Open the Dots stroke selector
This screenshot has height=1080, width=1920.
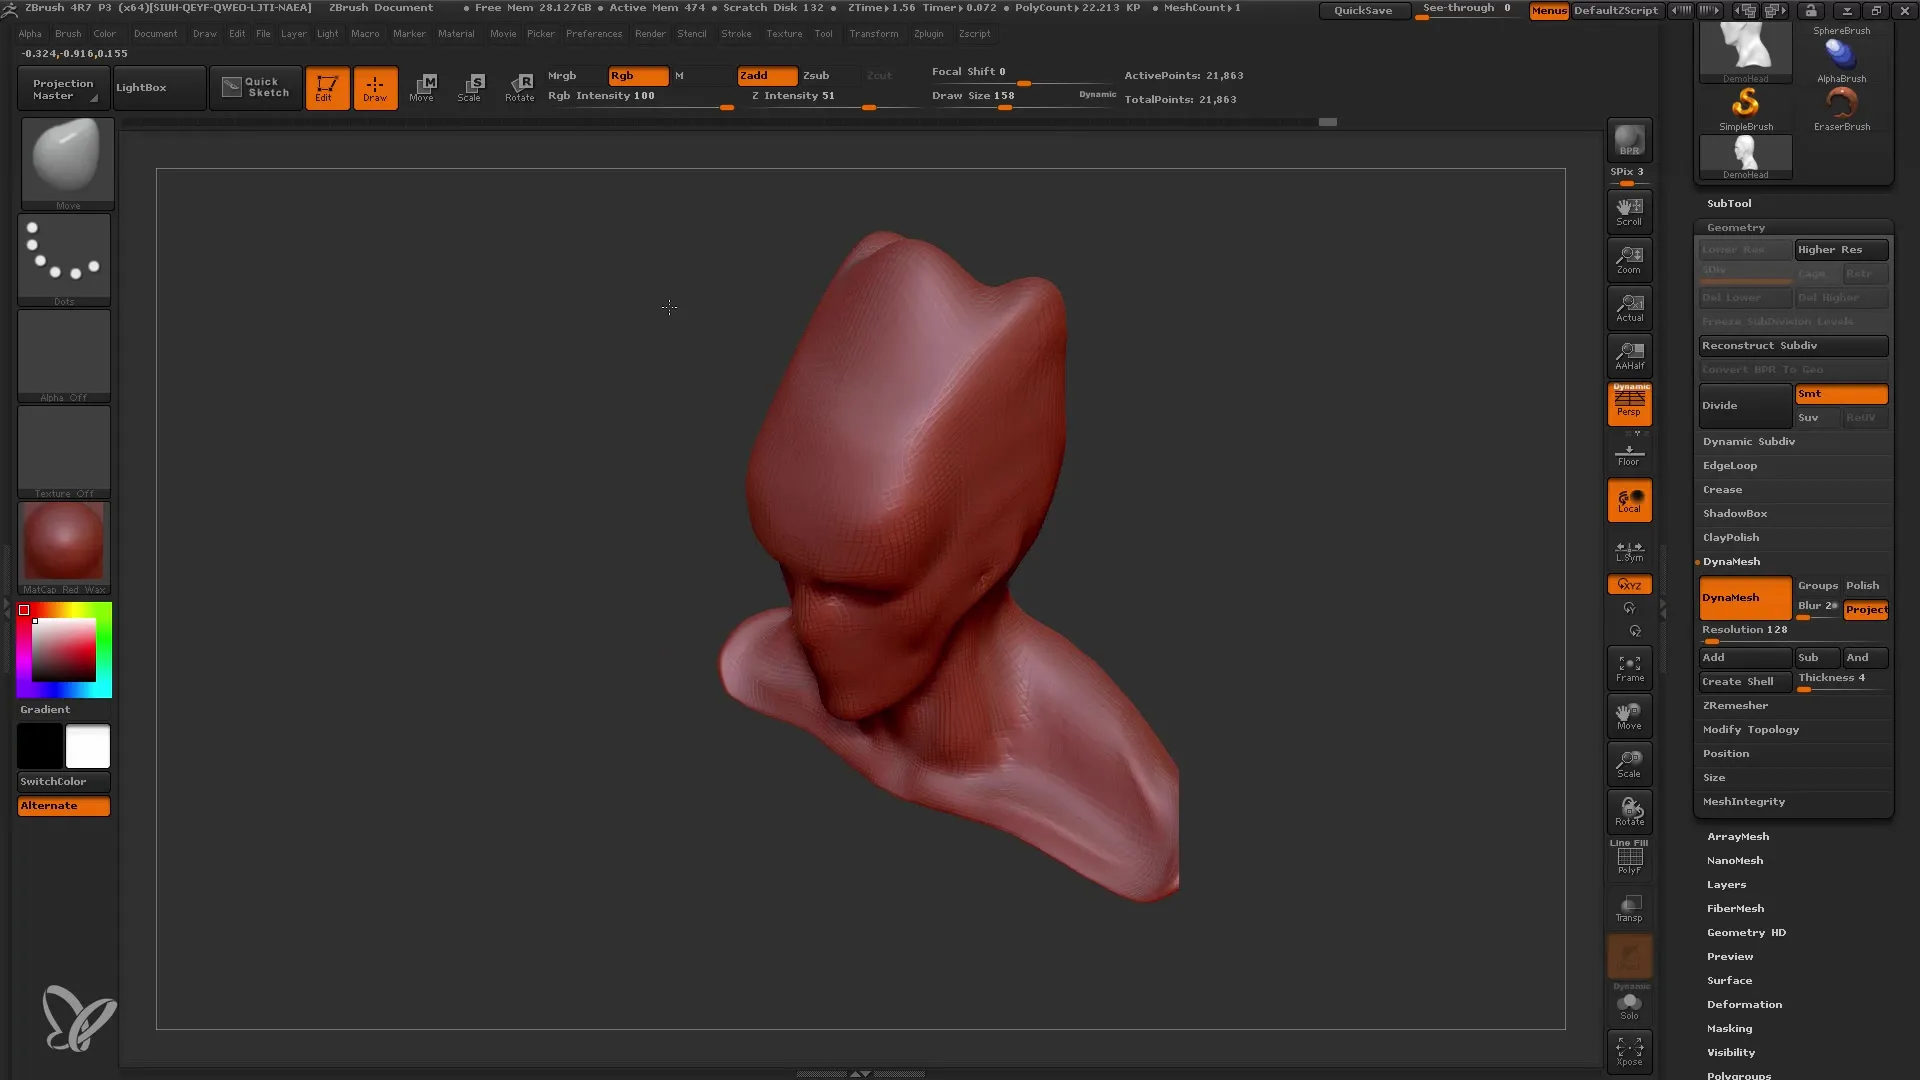[x=64, y=260]
